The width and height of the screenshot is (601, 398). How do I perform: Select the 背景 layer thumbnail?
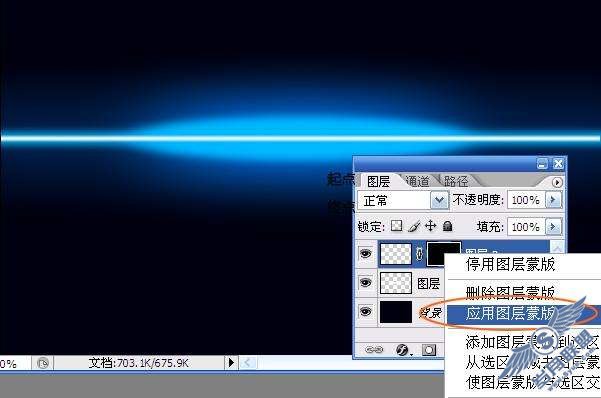pyautogui.click(x=396, y=311)
